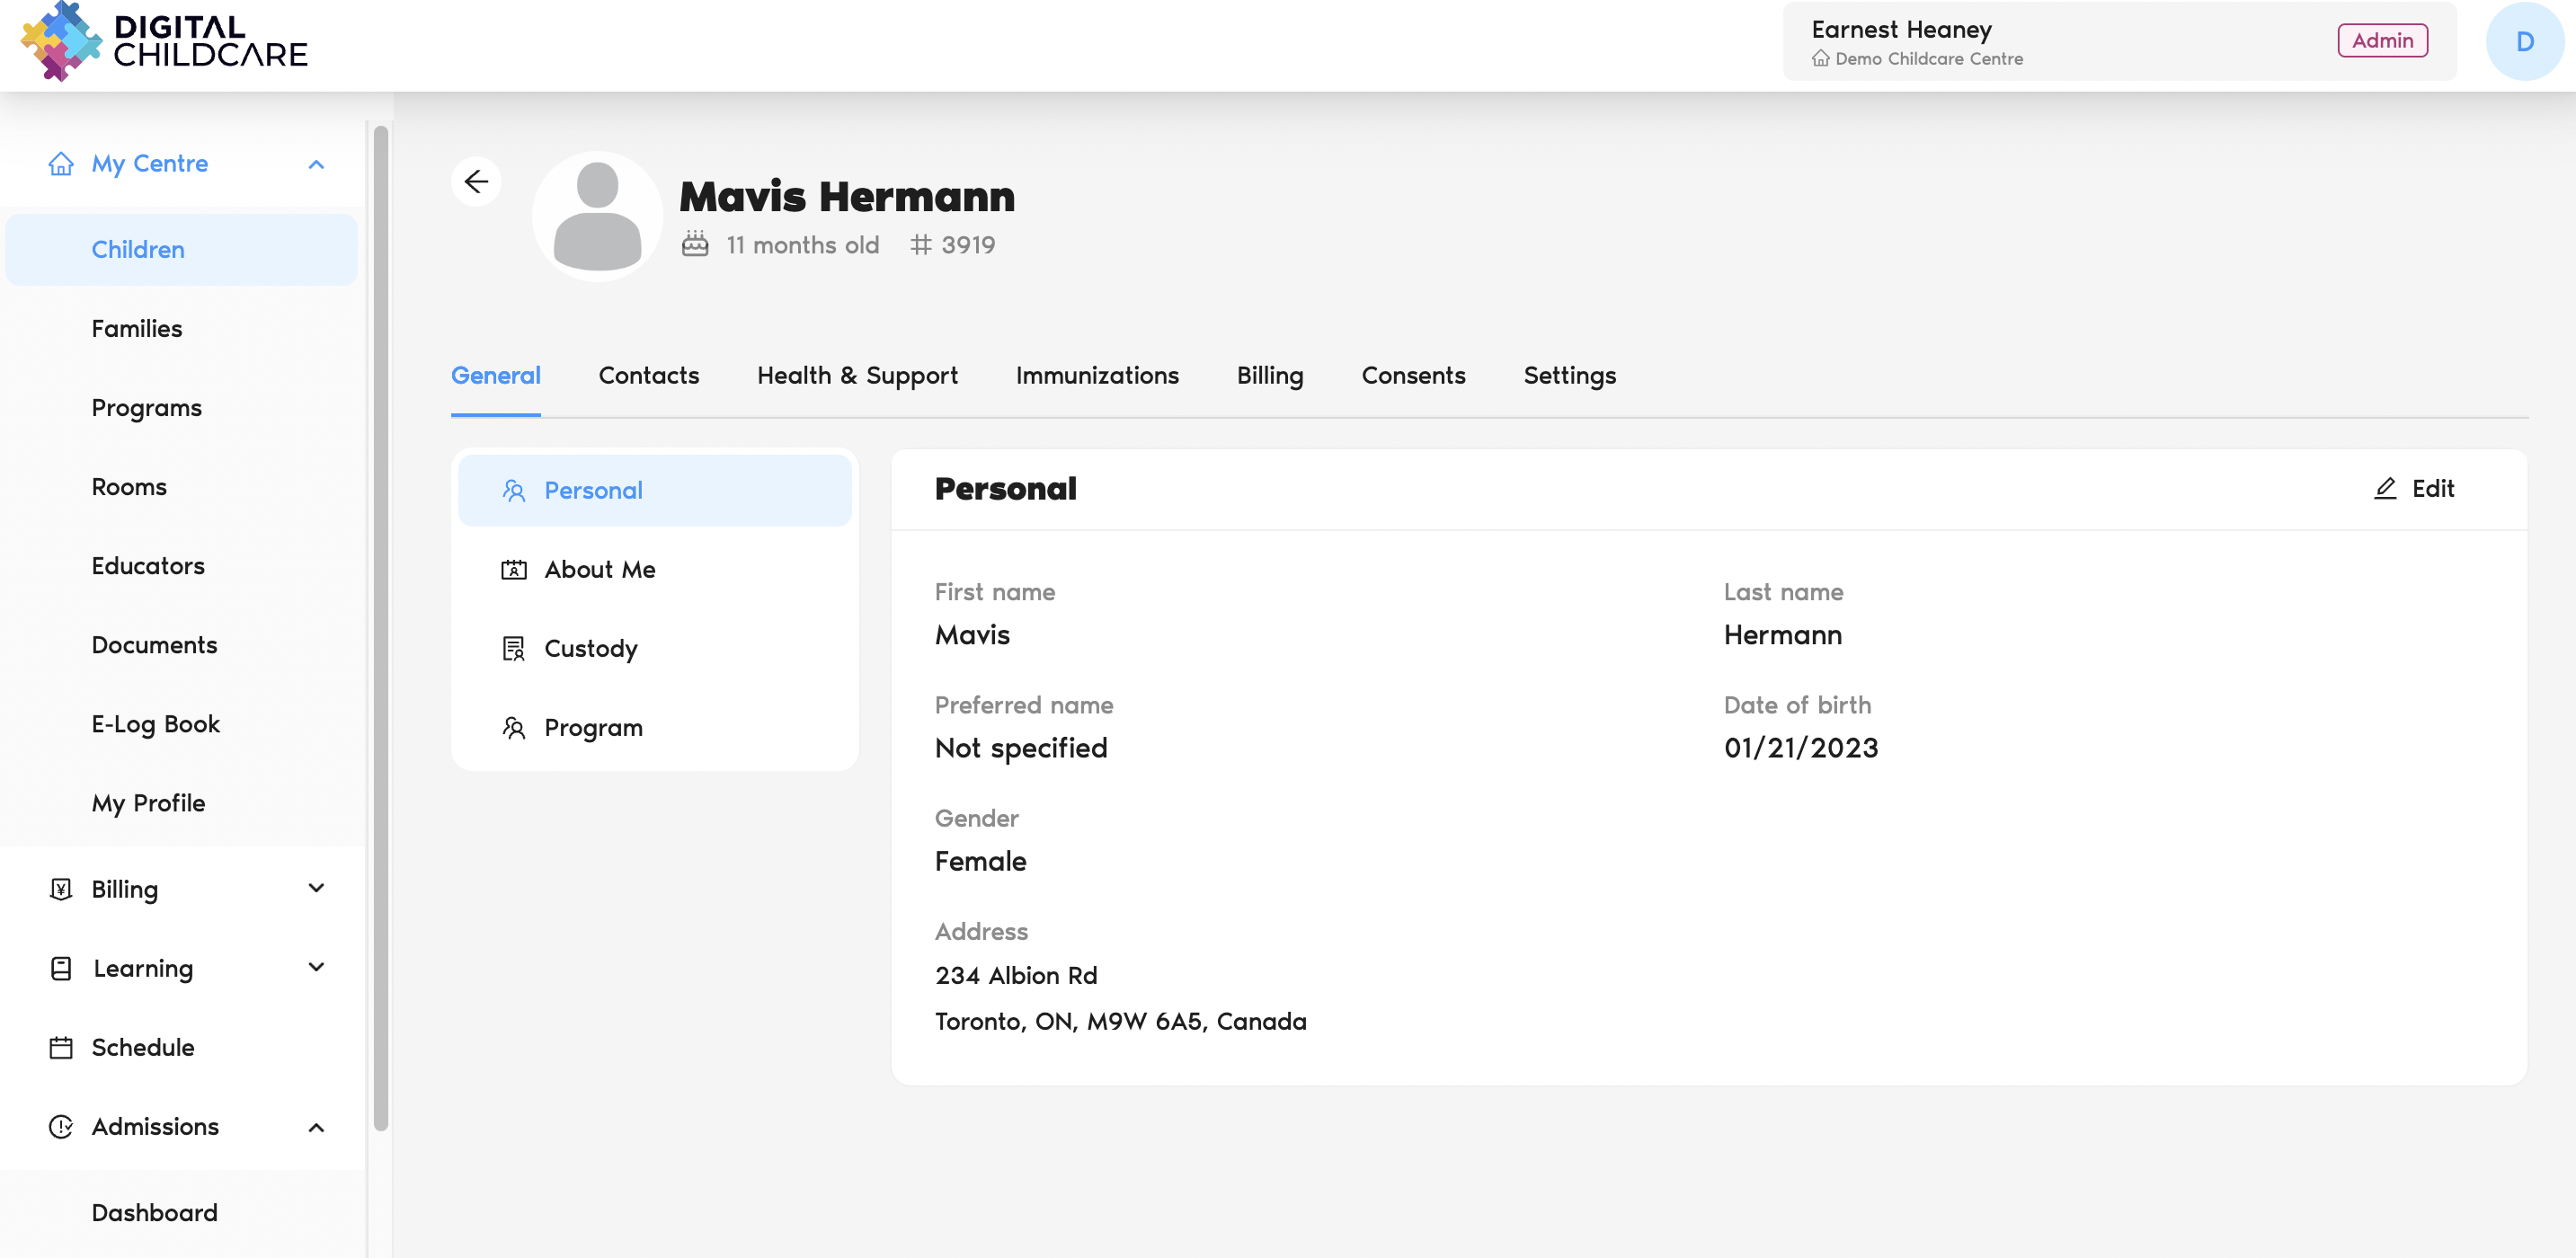Click the user avatar circle labeled D

coord(2523,41)
